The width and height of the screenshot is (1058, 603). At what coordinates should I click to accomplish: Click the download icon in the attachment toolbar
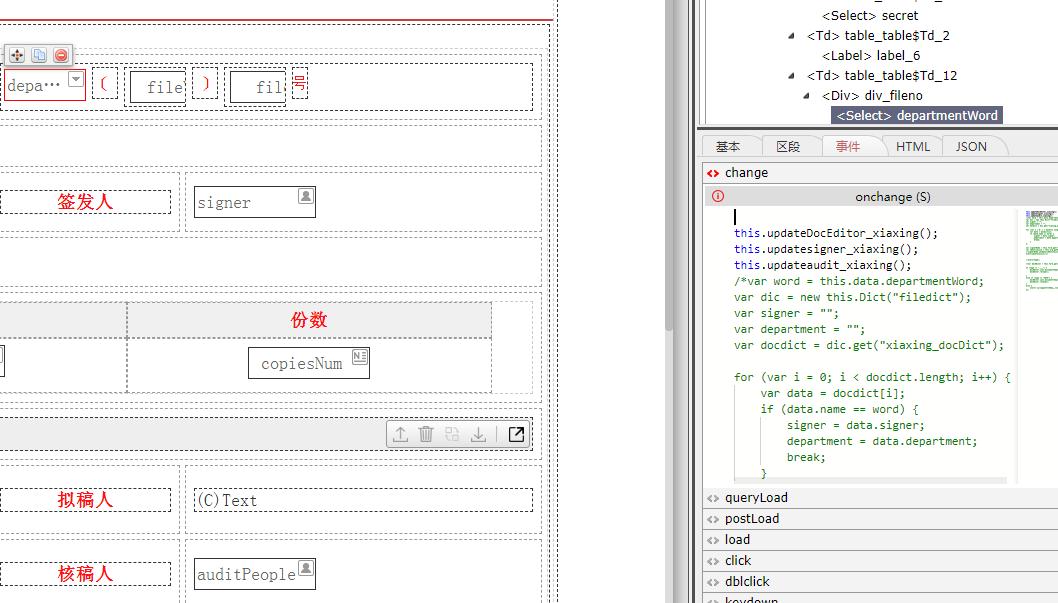pos(479,434)
